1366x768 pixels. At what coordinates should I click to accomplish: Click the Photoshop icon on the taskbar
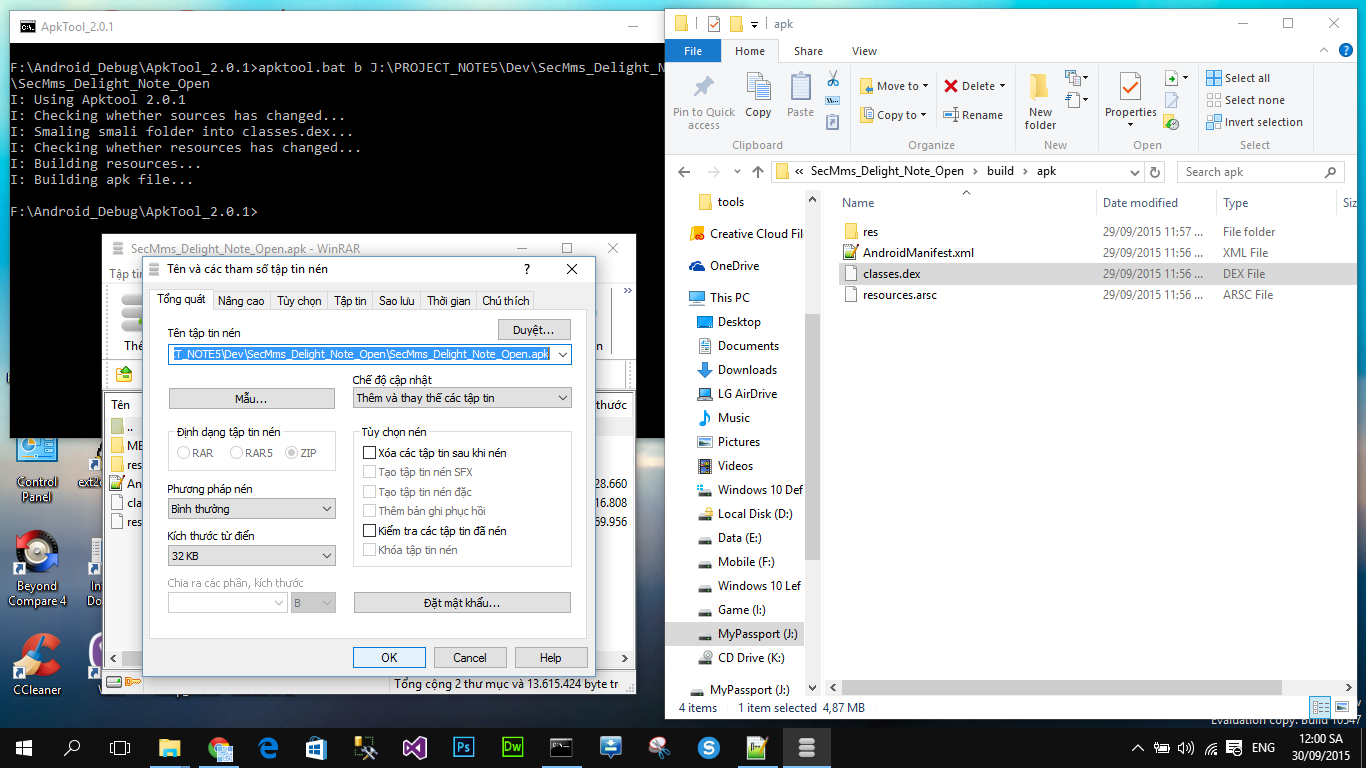pos(464,747)
